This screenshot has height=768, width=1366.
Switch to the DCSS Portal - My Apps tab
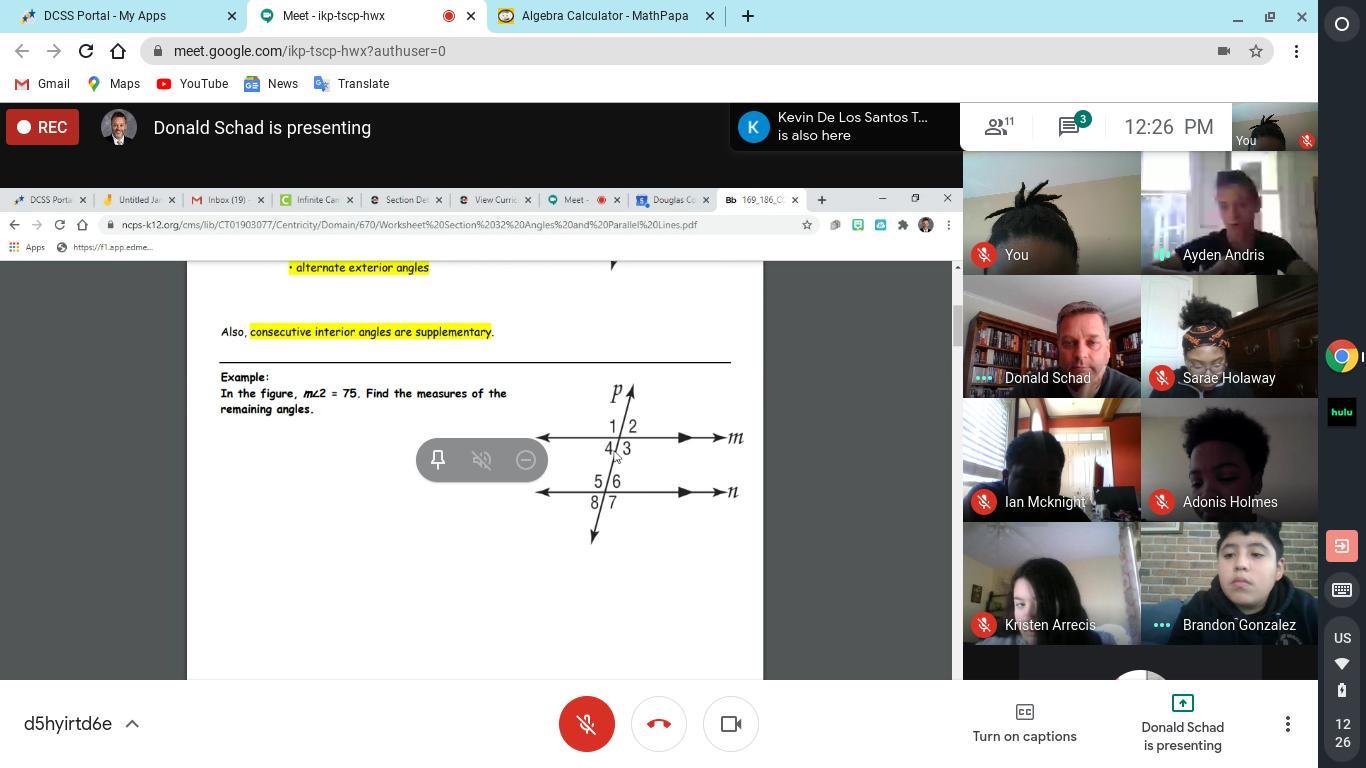[125, 16]
